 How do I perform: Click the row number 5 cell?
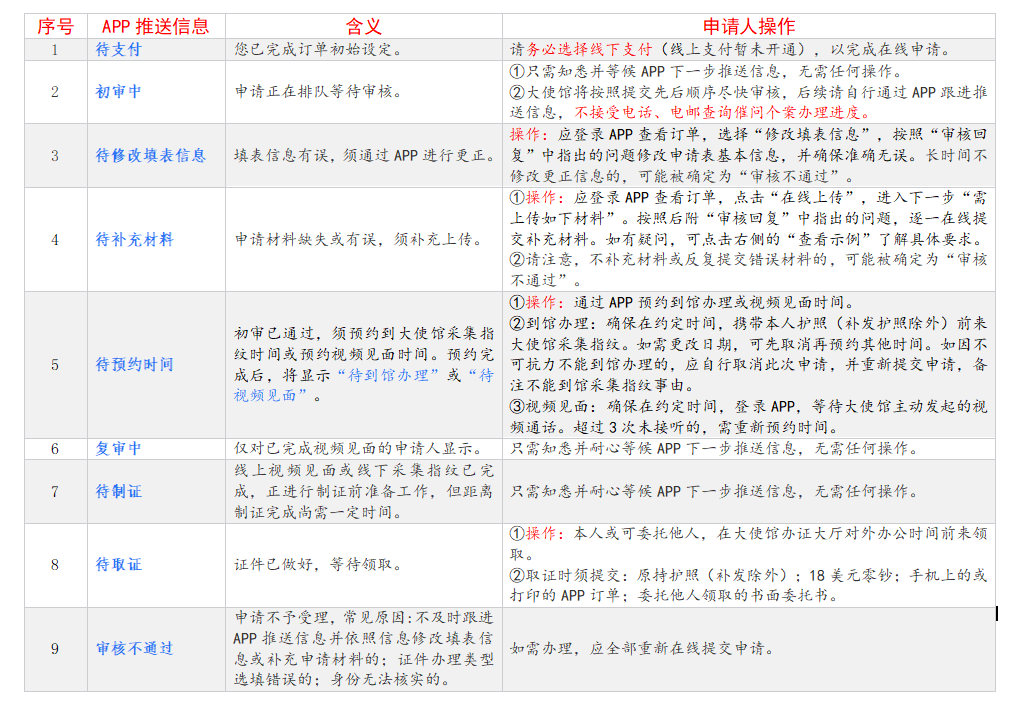[55, 365]
